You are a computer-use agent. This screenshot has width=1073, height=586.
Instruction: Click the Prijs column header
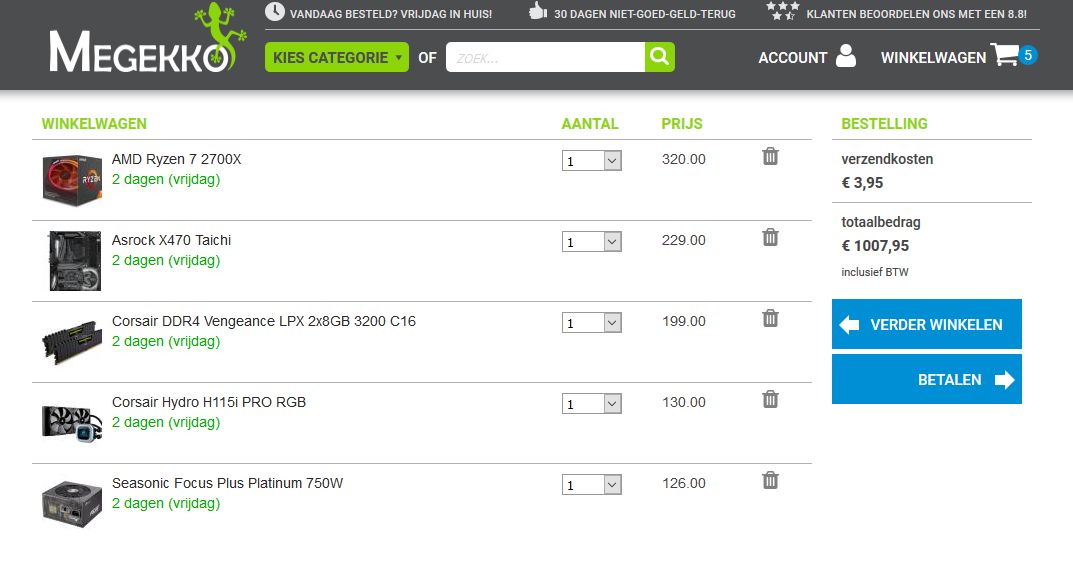point(682,124)
